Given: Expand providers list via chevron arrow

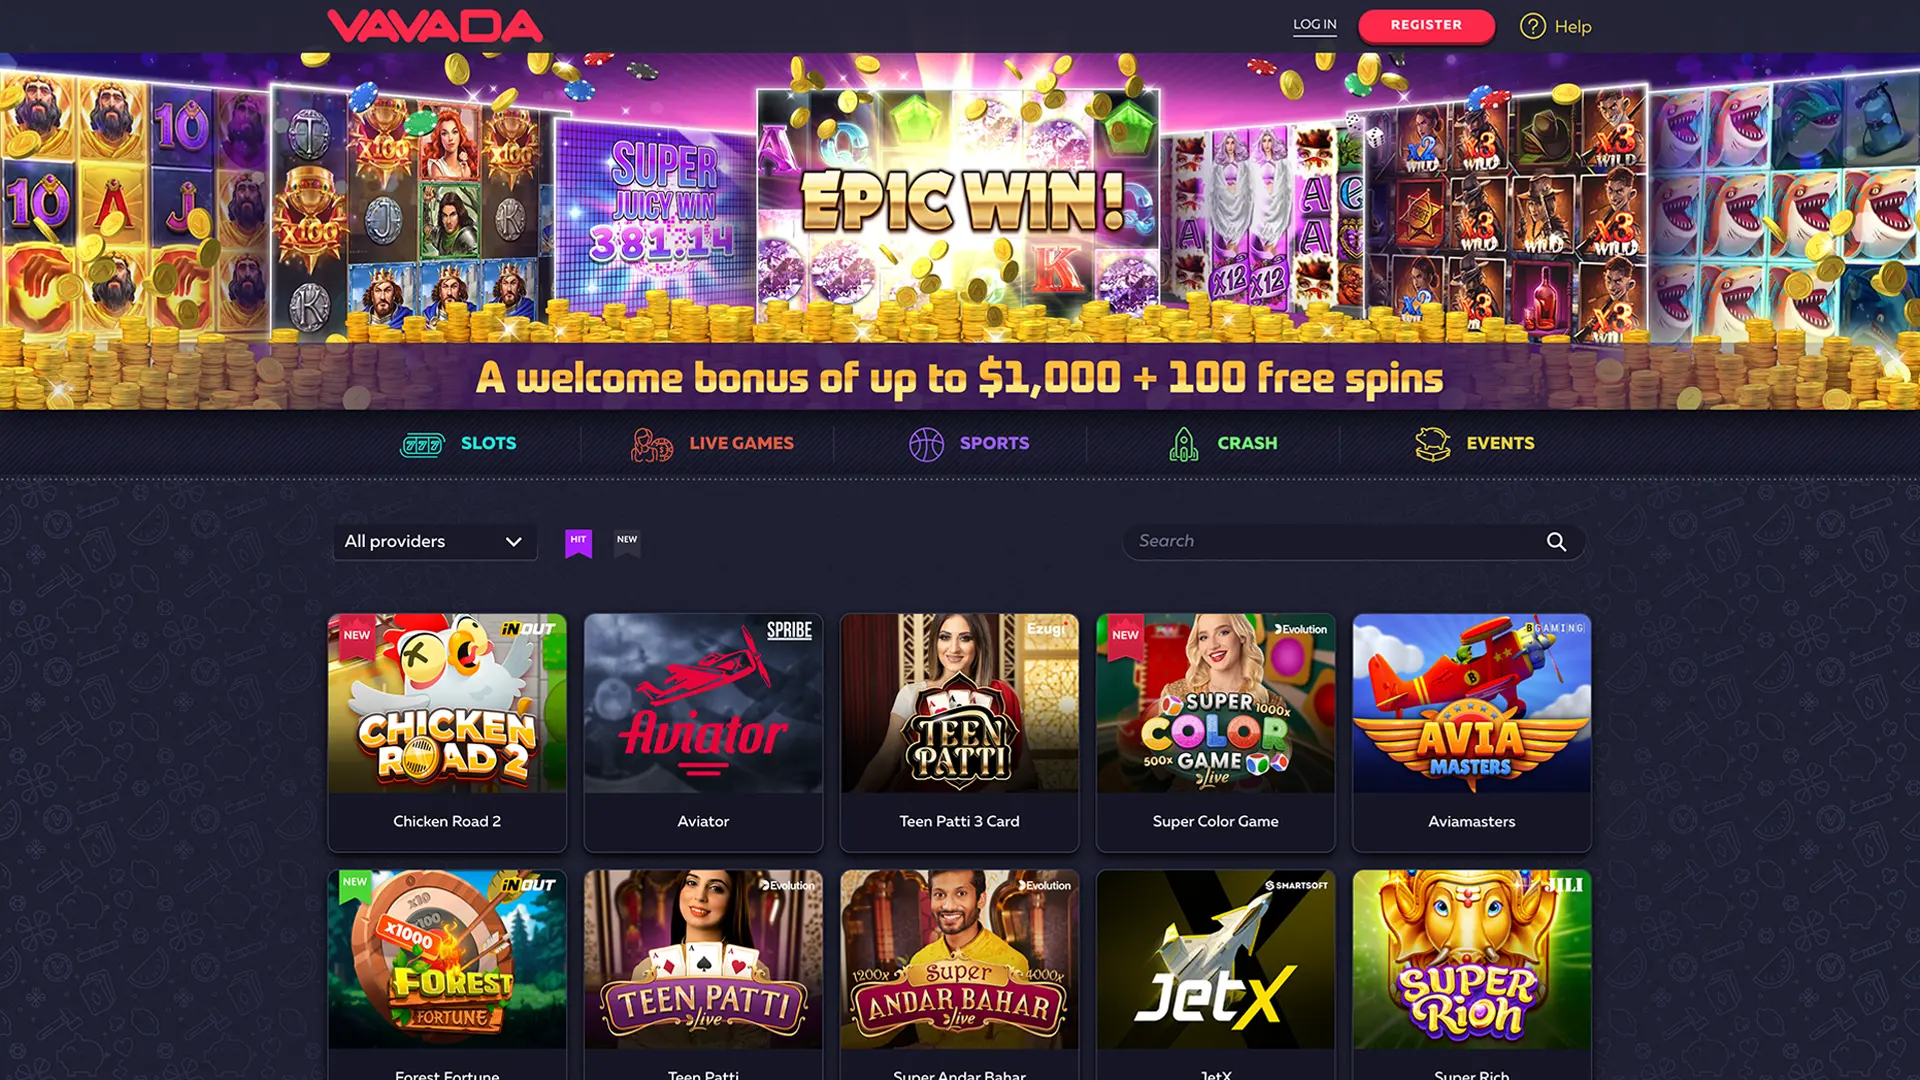Looking at the screenshot, I should pyautogui.click(x=513, y=542).
